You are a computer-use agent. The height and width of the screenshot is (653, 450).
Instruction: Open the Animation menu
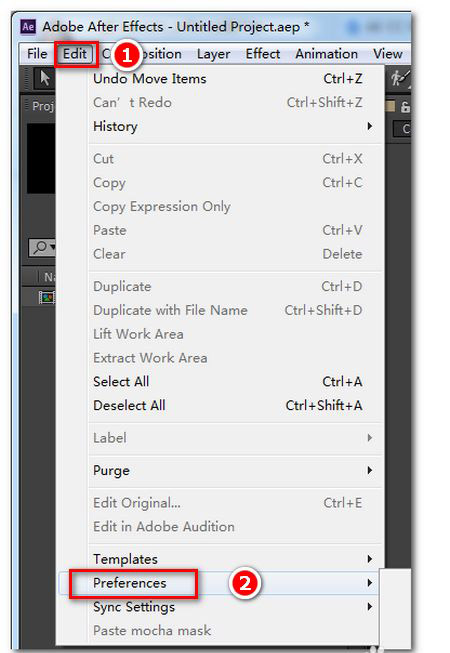tap(326, 54)
